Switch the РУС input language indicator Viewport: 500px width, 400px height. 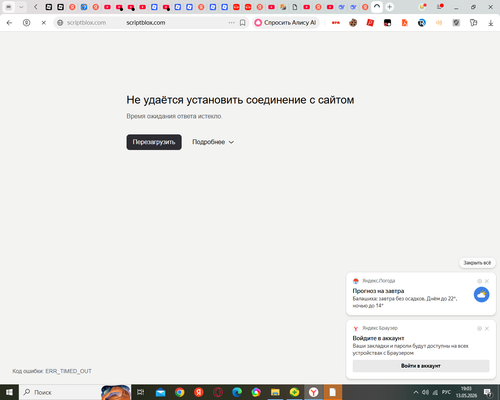coord(446,392)
